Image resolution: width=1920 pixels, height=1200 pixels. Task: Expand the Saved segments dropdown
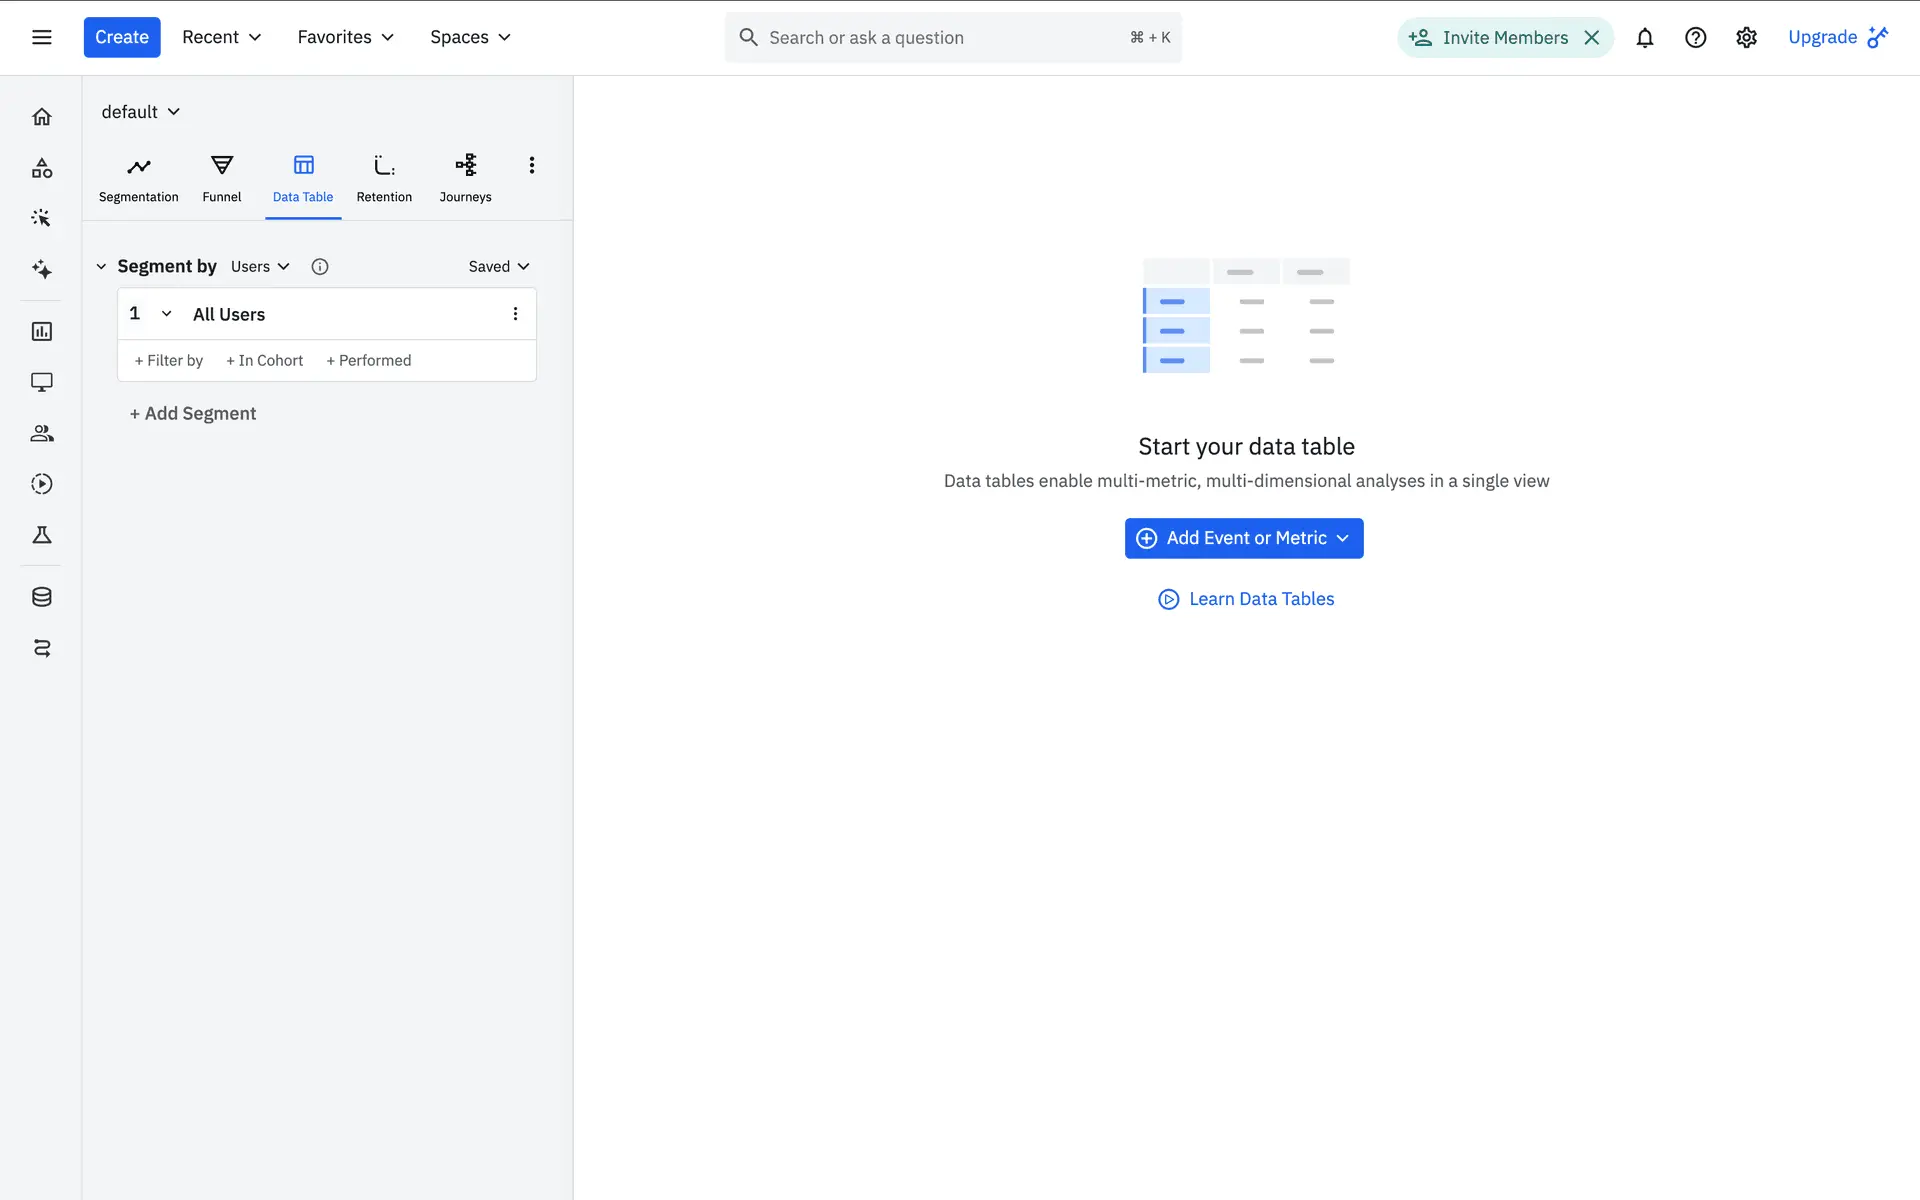498,266
